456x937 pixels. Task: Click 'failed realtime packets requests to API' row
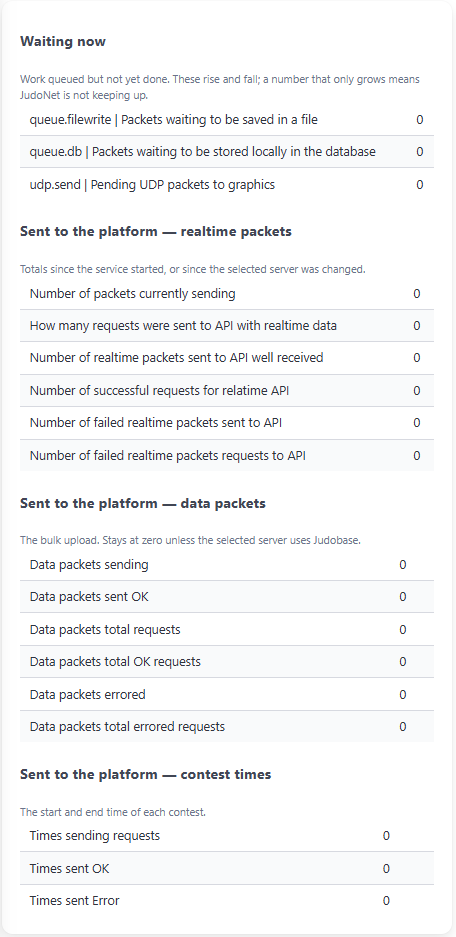(x=227, y=455)
